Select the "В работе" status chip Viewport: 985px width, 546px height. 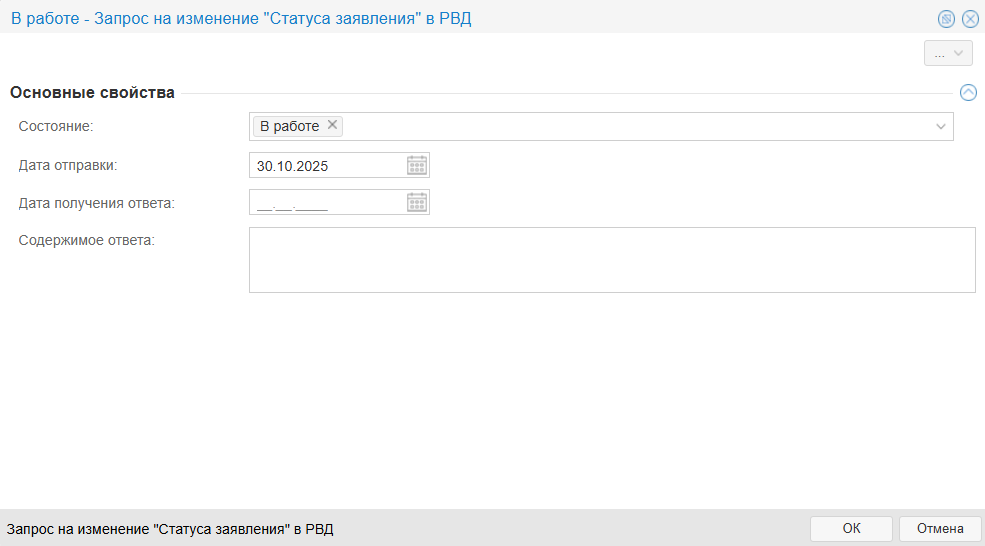click(x=289, y=126)
